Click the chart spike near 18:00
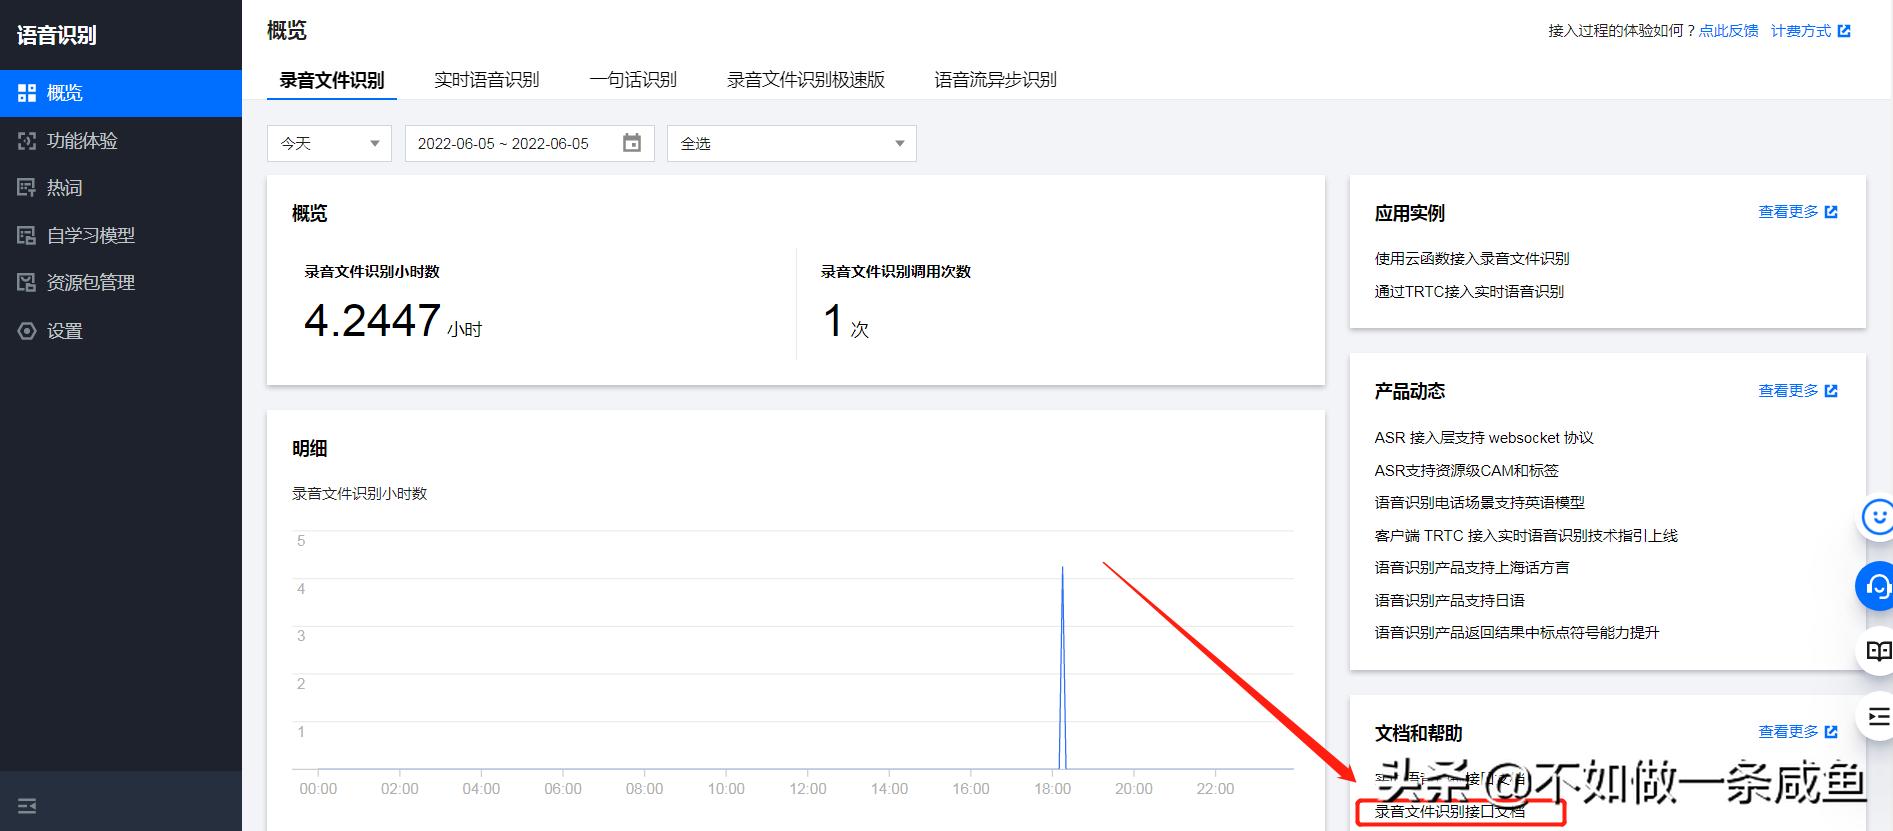The height and width of the screenshot is (831, 1893). tap(1062, 667)
